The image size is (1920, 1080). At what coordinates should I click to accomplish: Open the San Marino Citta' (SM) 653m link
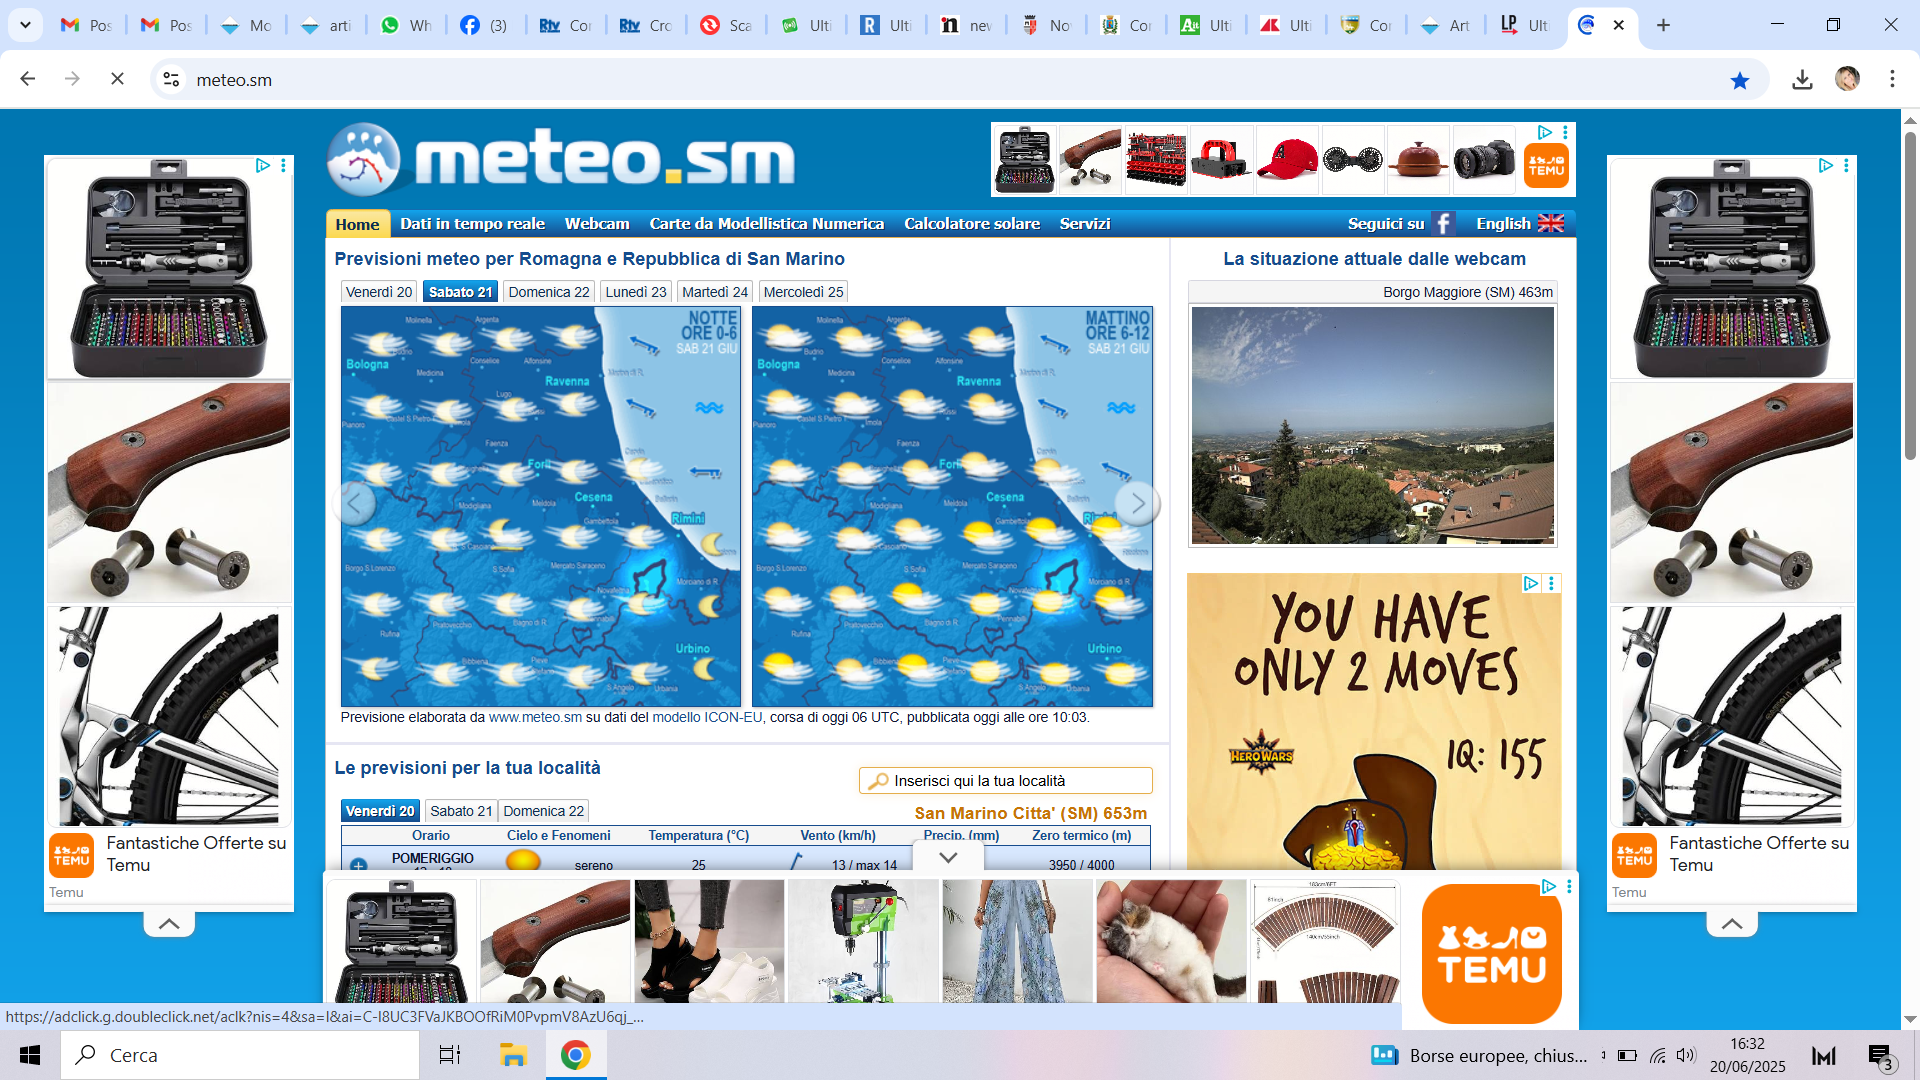click(x=1030, y=813)
